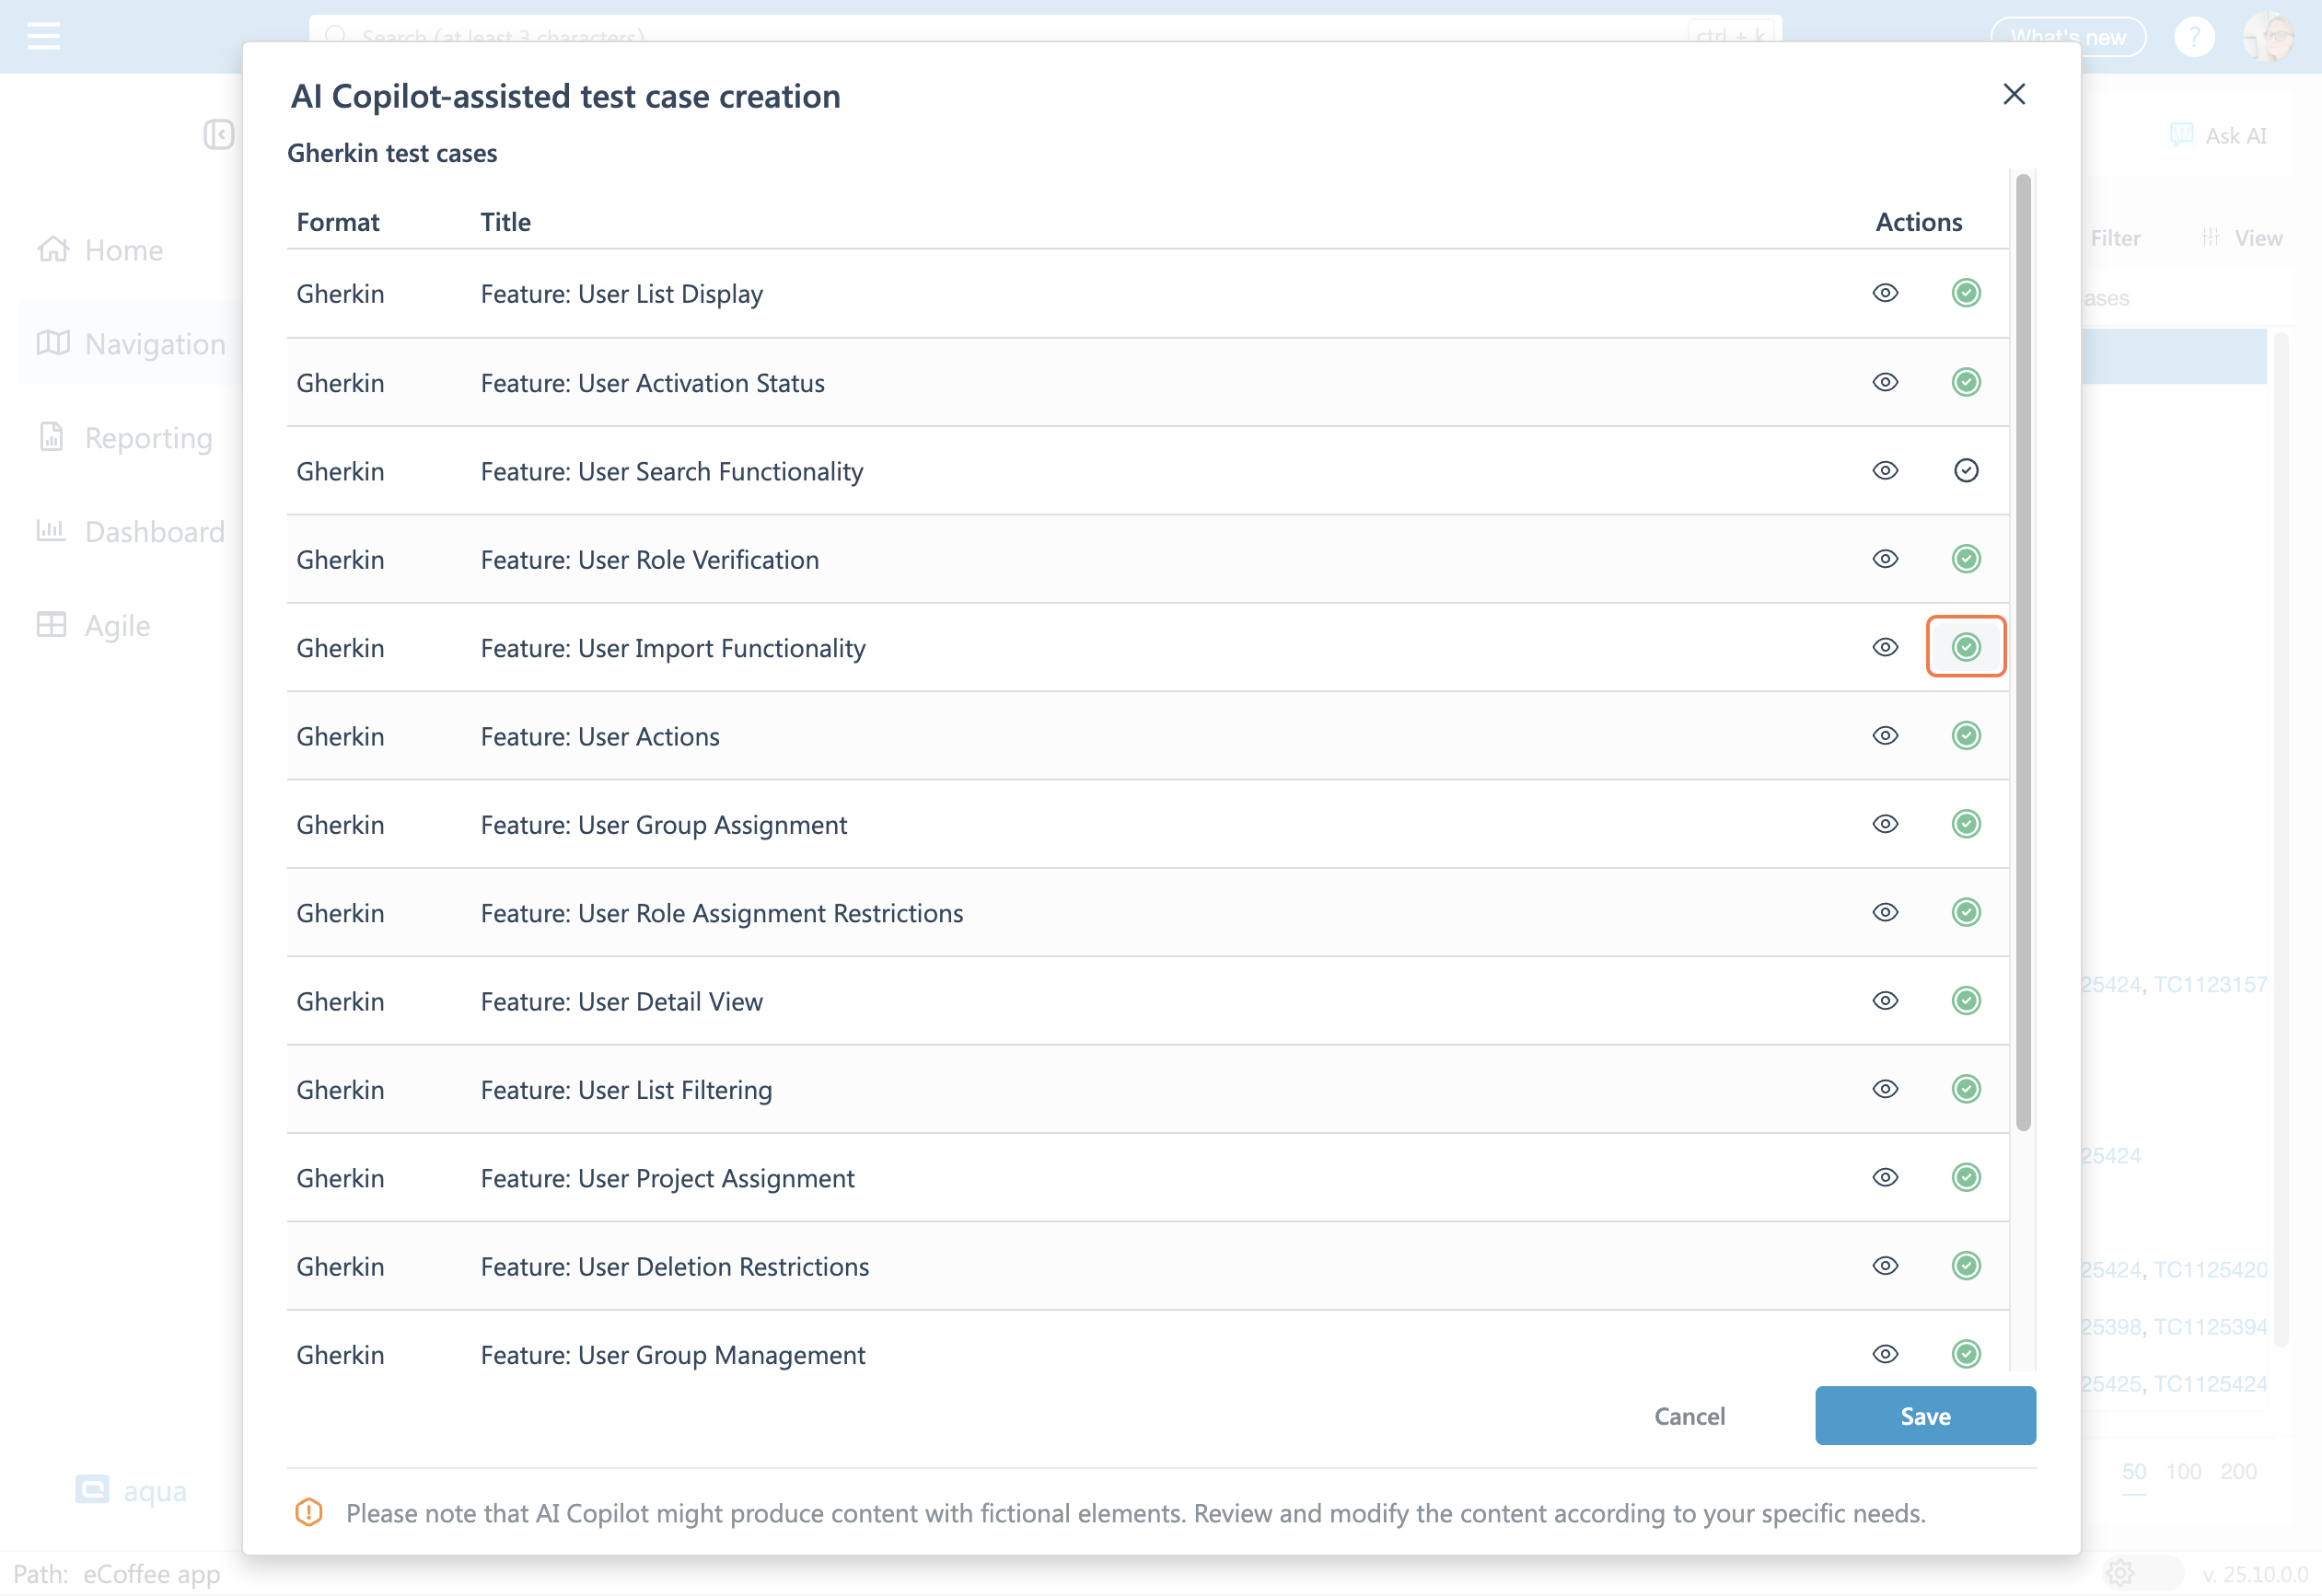View User Role Verification test case details
The height and width of the screenshot is (1596, 2322).
click(x=1885, y=559)
